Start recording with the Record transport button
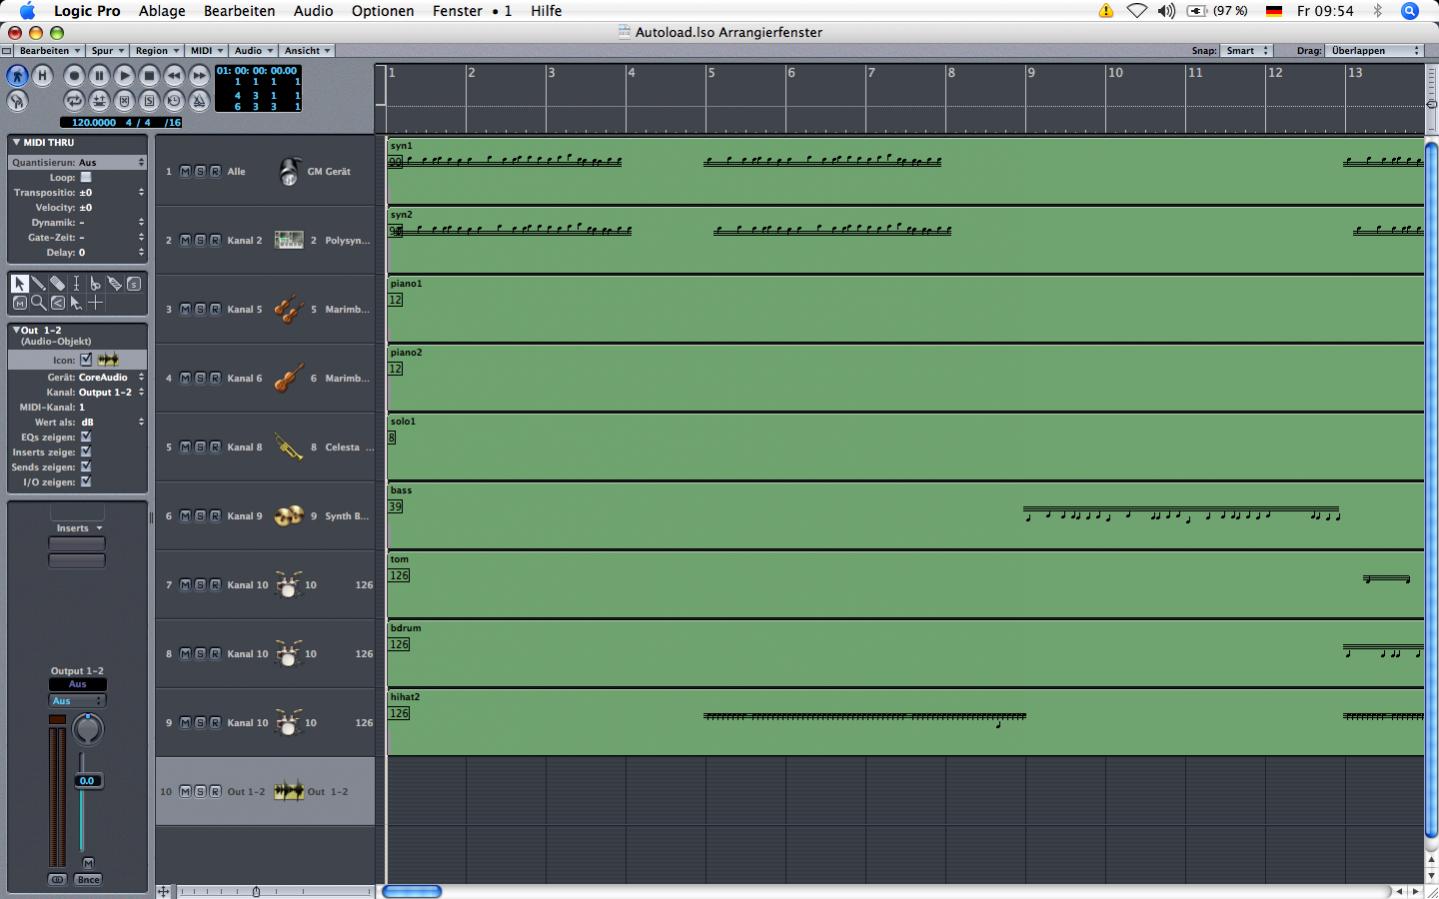The image size is (1439, 899). pos(74,75)
